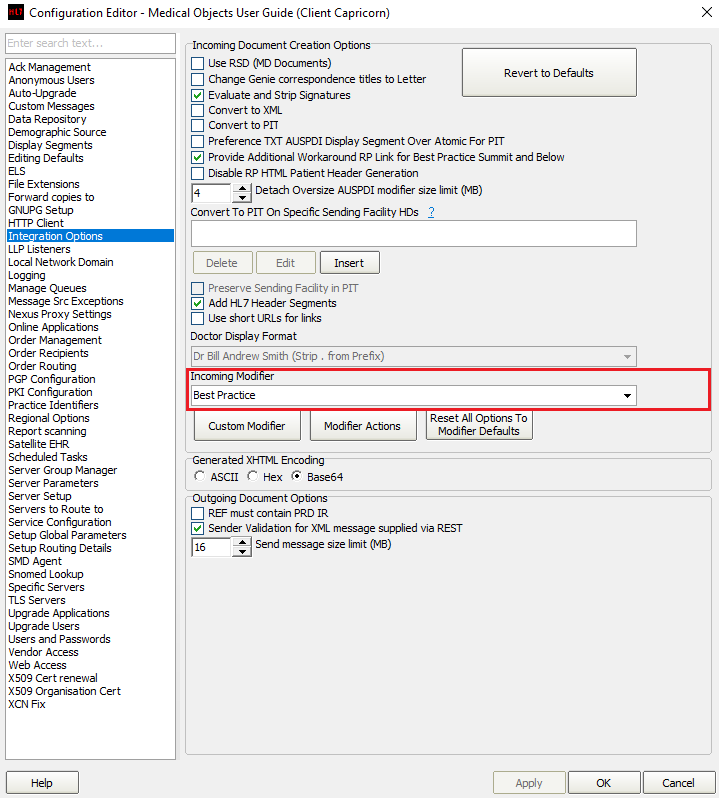This screenshot has height=798, width=719.
Task: Decrease Detach Oversize AUSPDI size limit
Action: click(242, 198)
